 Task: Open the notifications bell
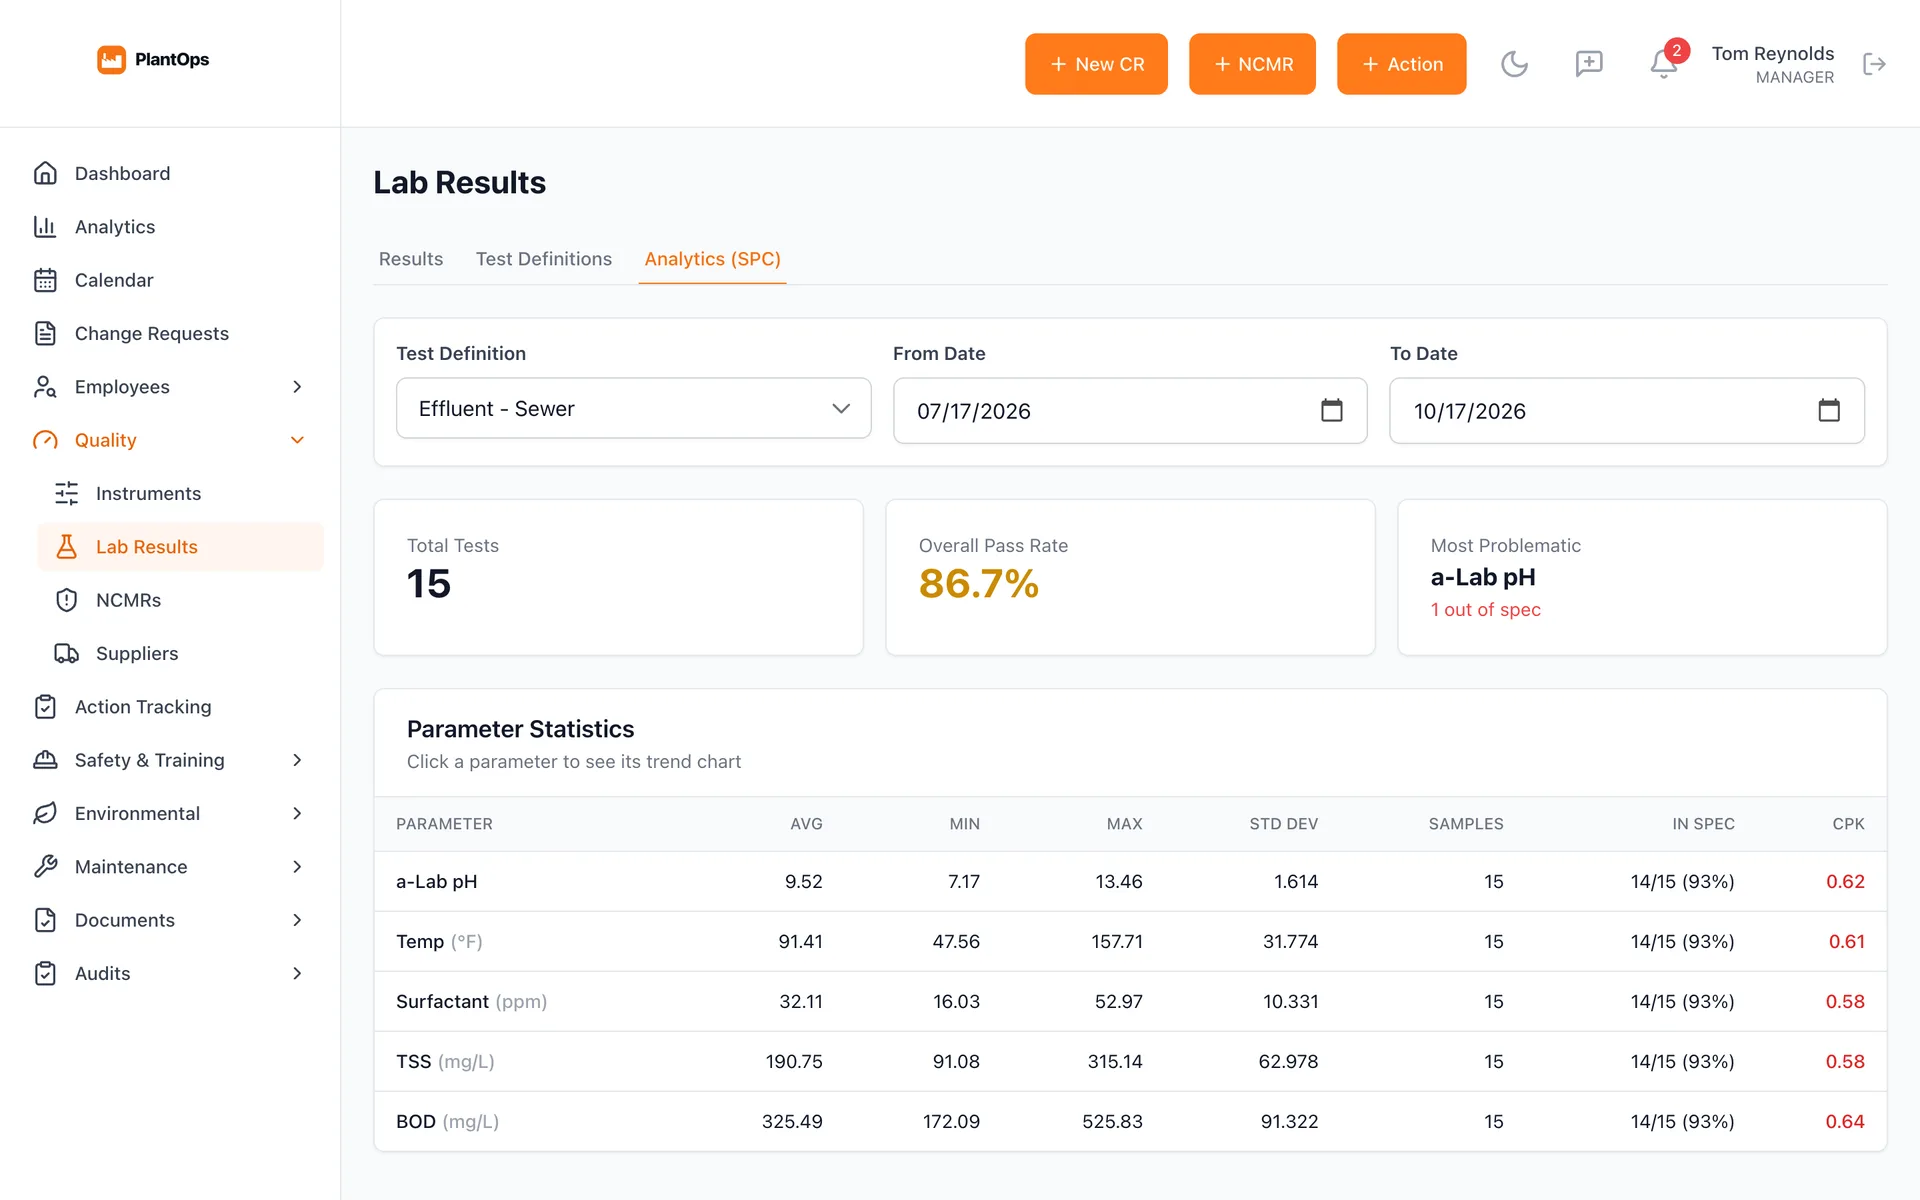click(x=1663, y=64)
